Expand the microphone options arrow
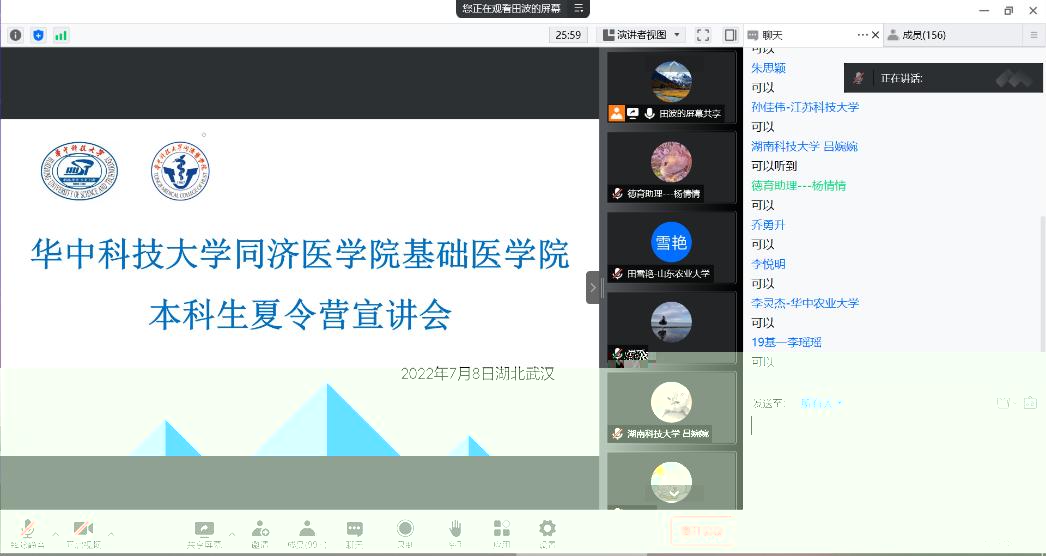This screenshot has height=556, width=1046. point(55,534)
